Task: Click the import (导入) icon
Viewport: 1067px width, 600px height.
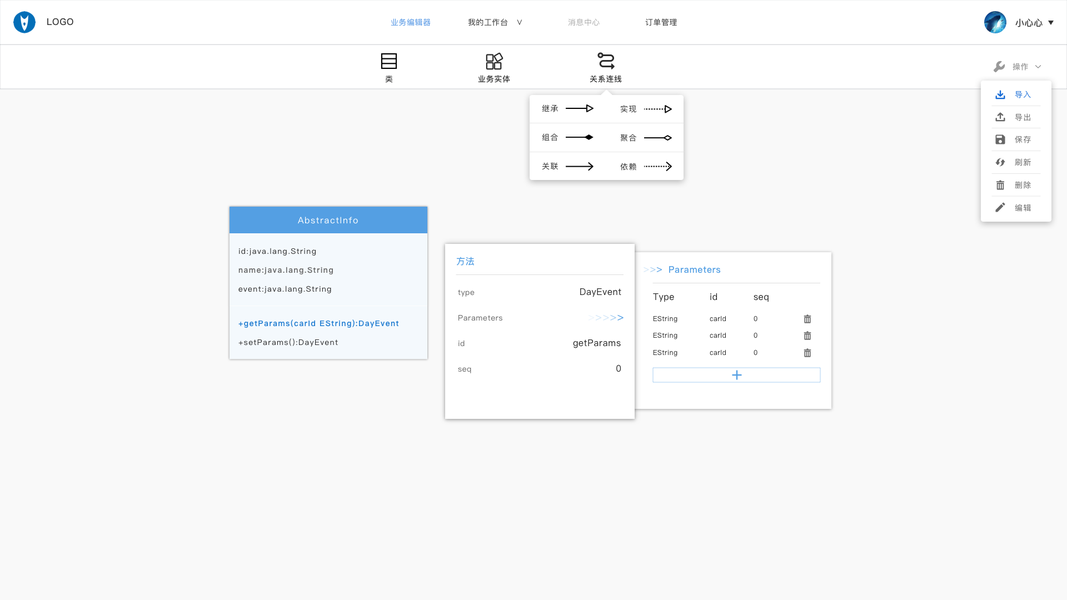Action: [x=1000, y=95]
